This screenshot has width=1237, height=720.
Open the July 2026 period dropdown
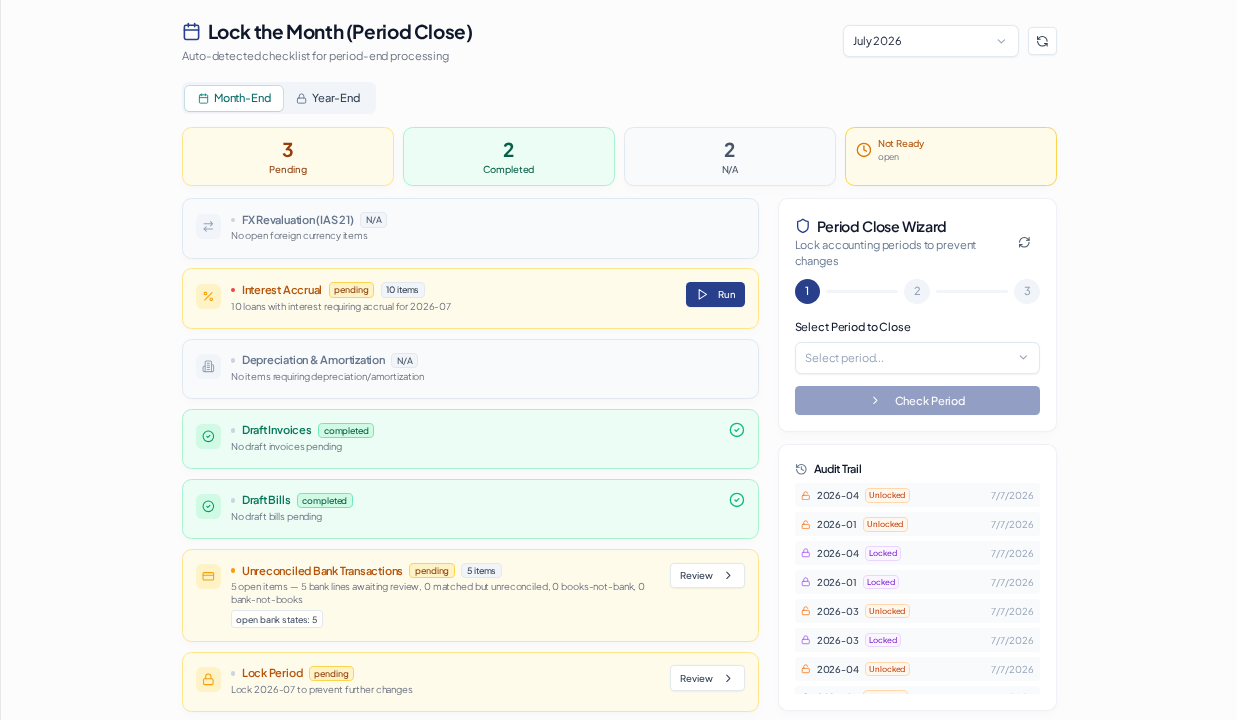[930, 41]
